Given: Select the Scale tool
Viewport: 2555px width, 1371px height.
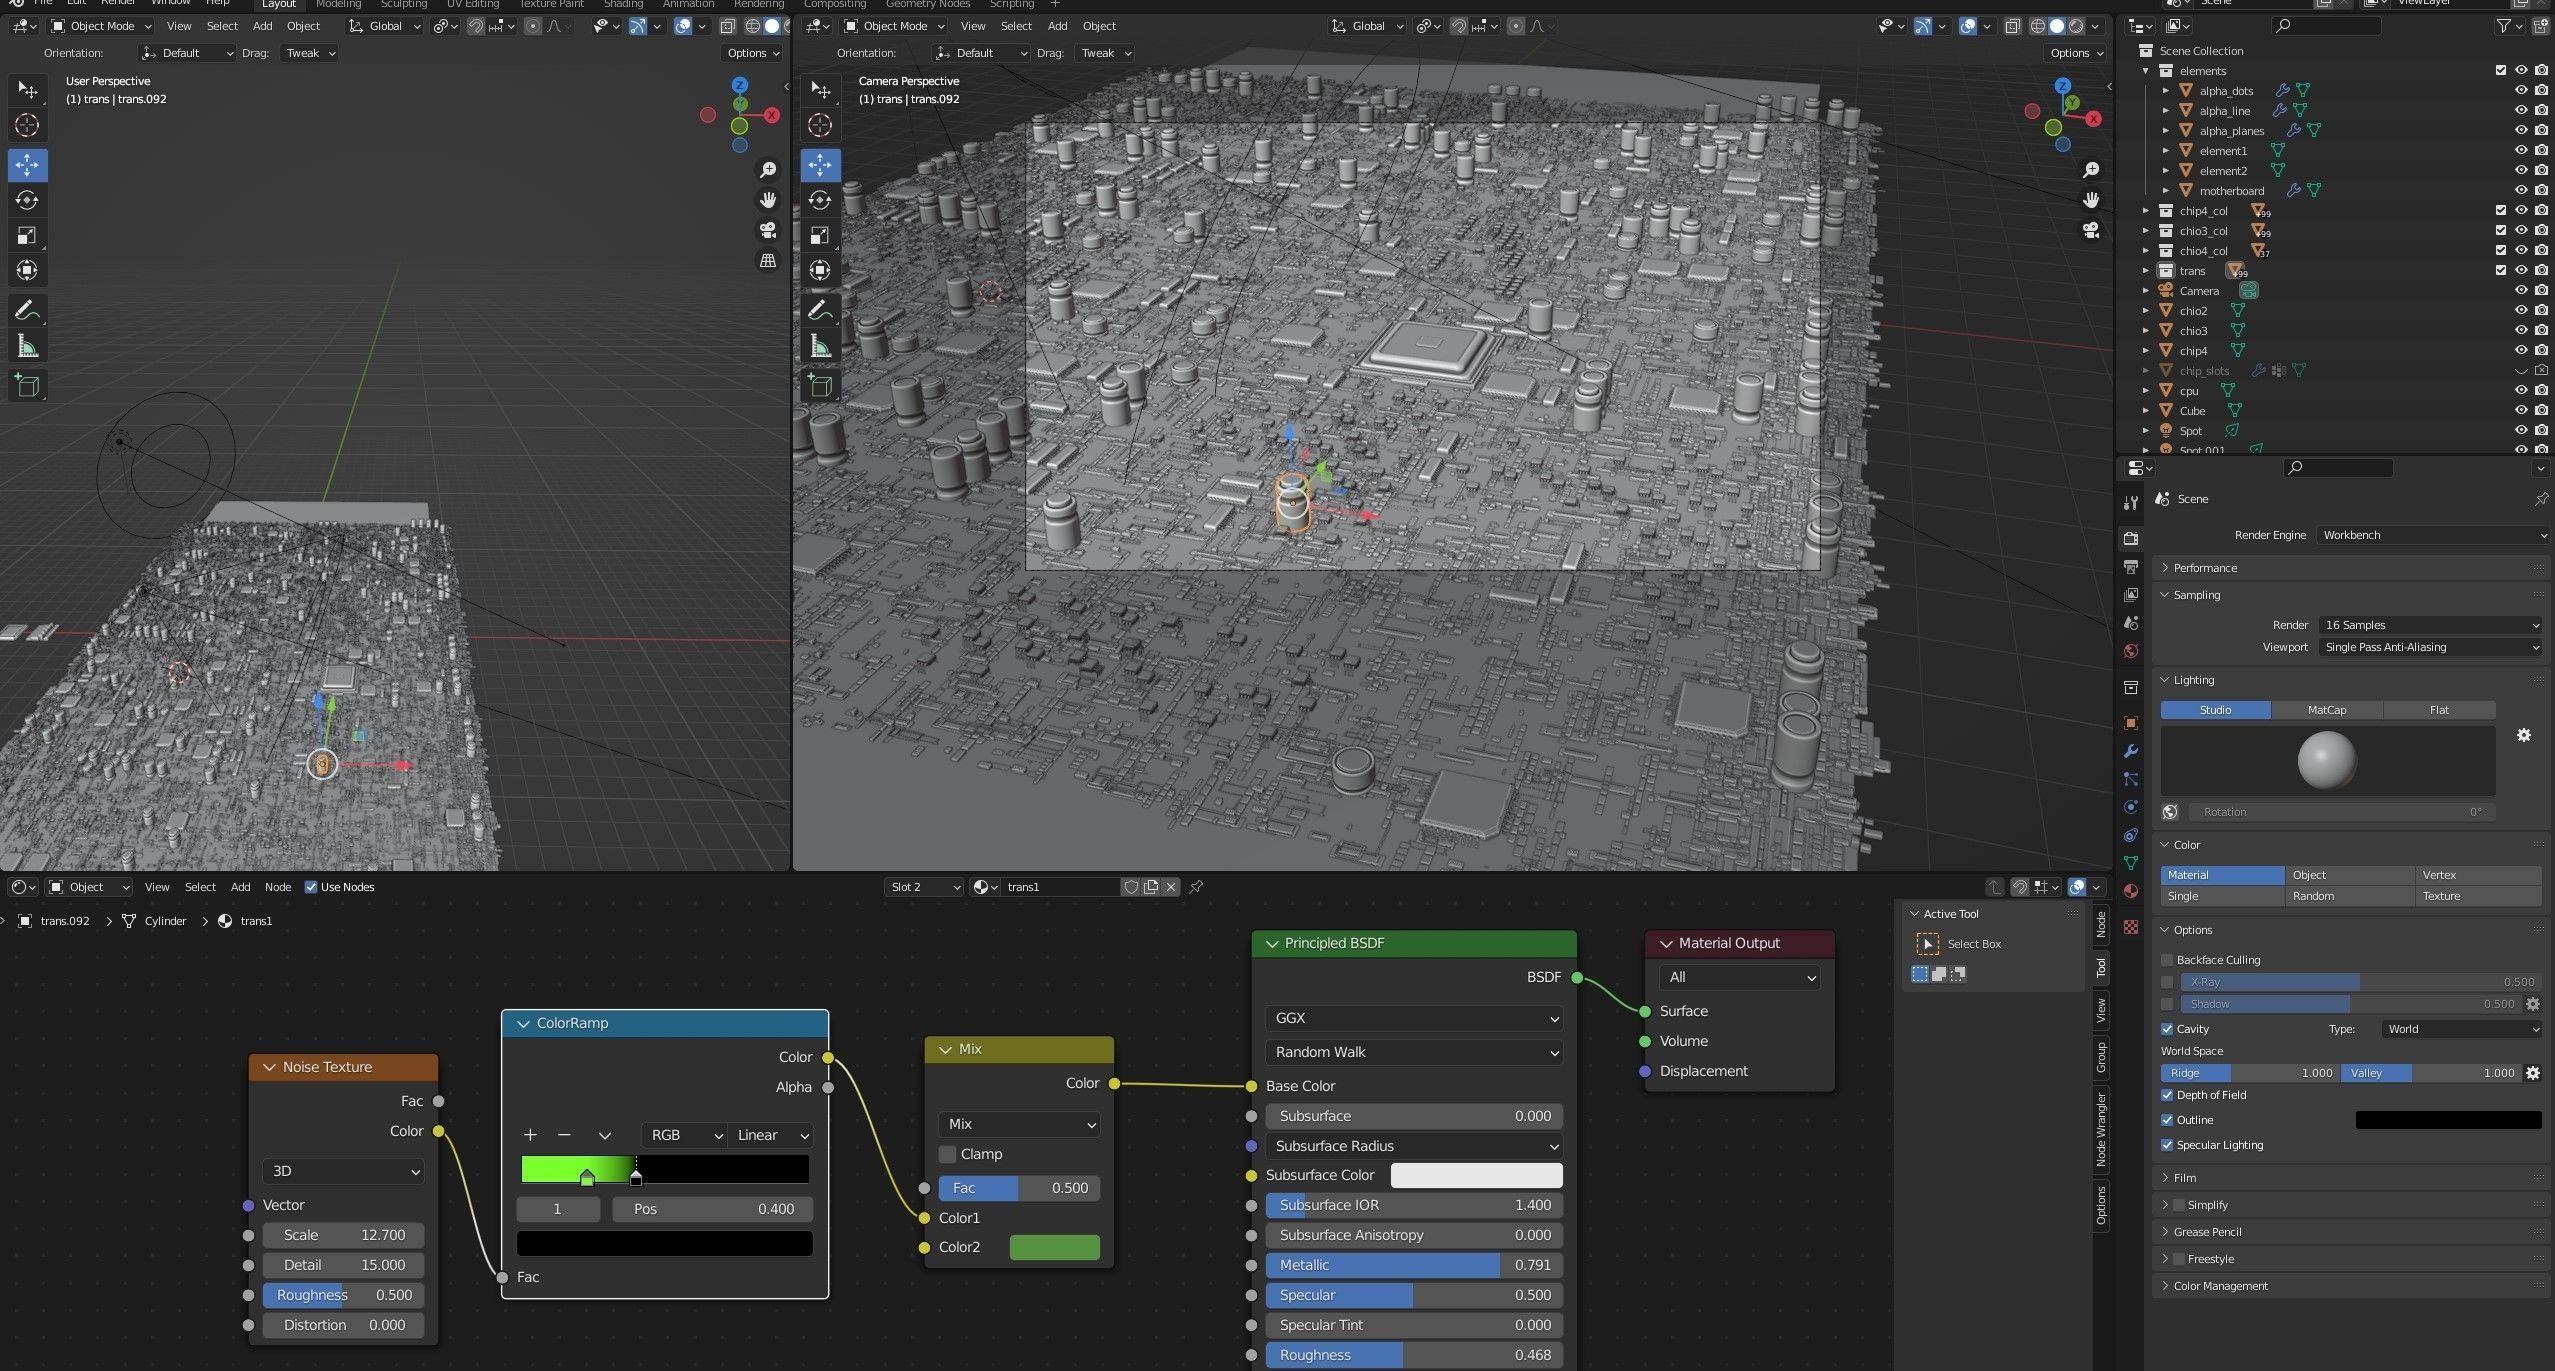Looking at the screenshot, I should pyautogui.click(x=27, y=235).
